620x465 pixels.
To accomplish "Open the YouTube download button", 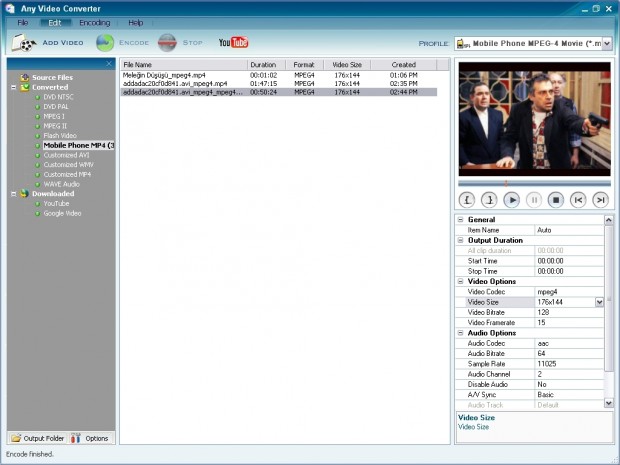I will click(233, 42).
